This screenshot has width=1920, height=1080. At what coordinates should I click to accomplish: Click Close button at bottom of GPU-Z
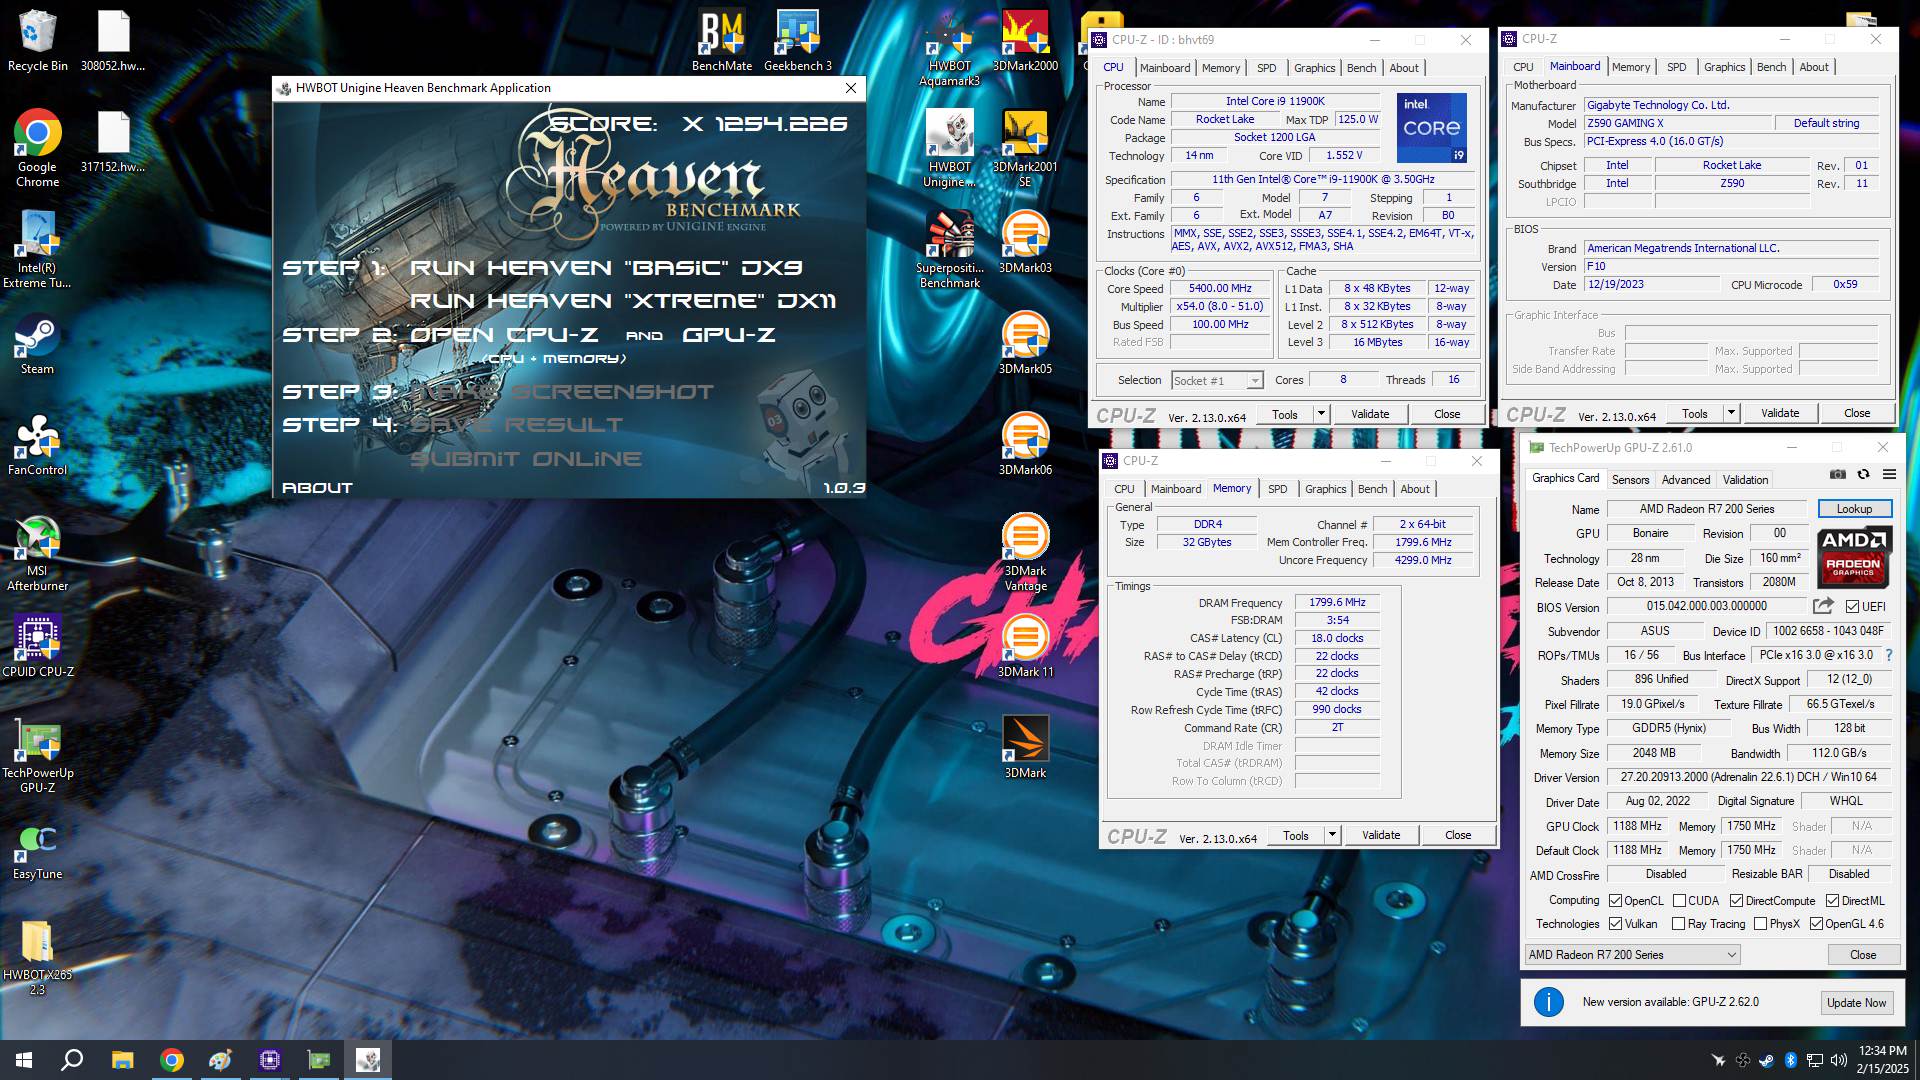tap(1862, 955)
